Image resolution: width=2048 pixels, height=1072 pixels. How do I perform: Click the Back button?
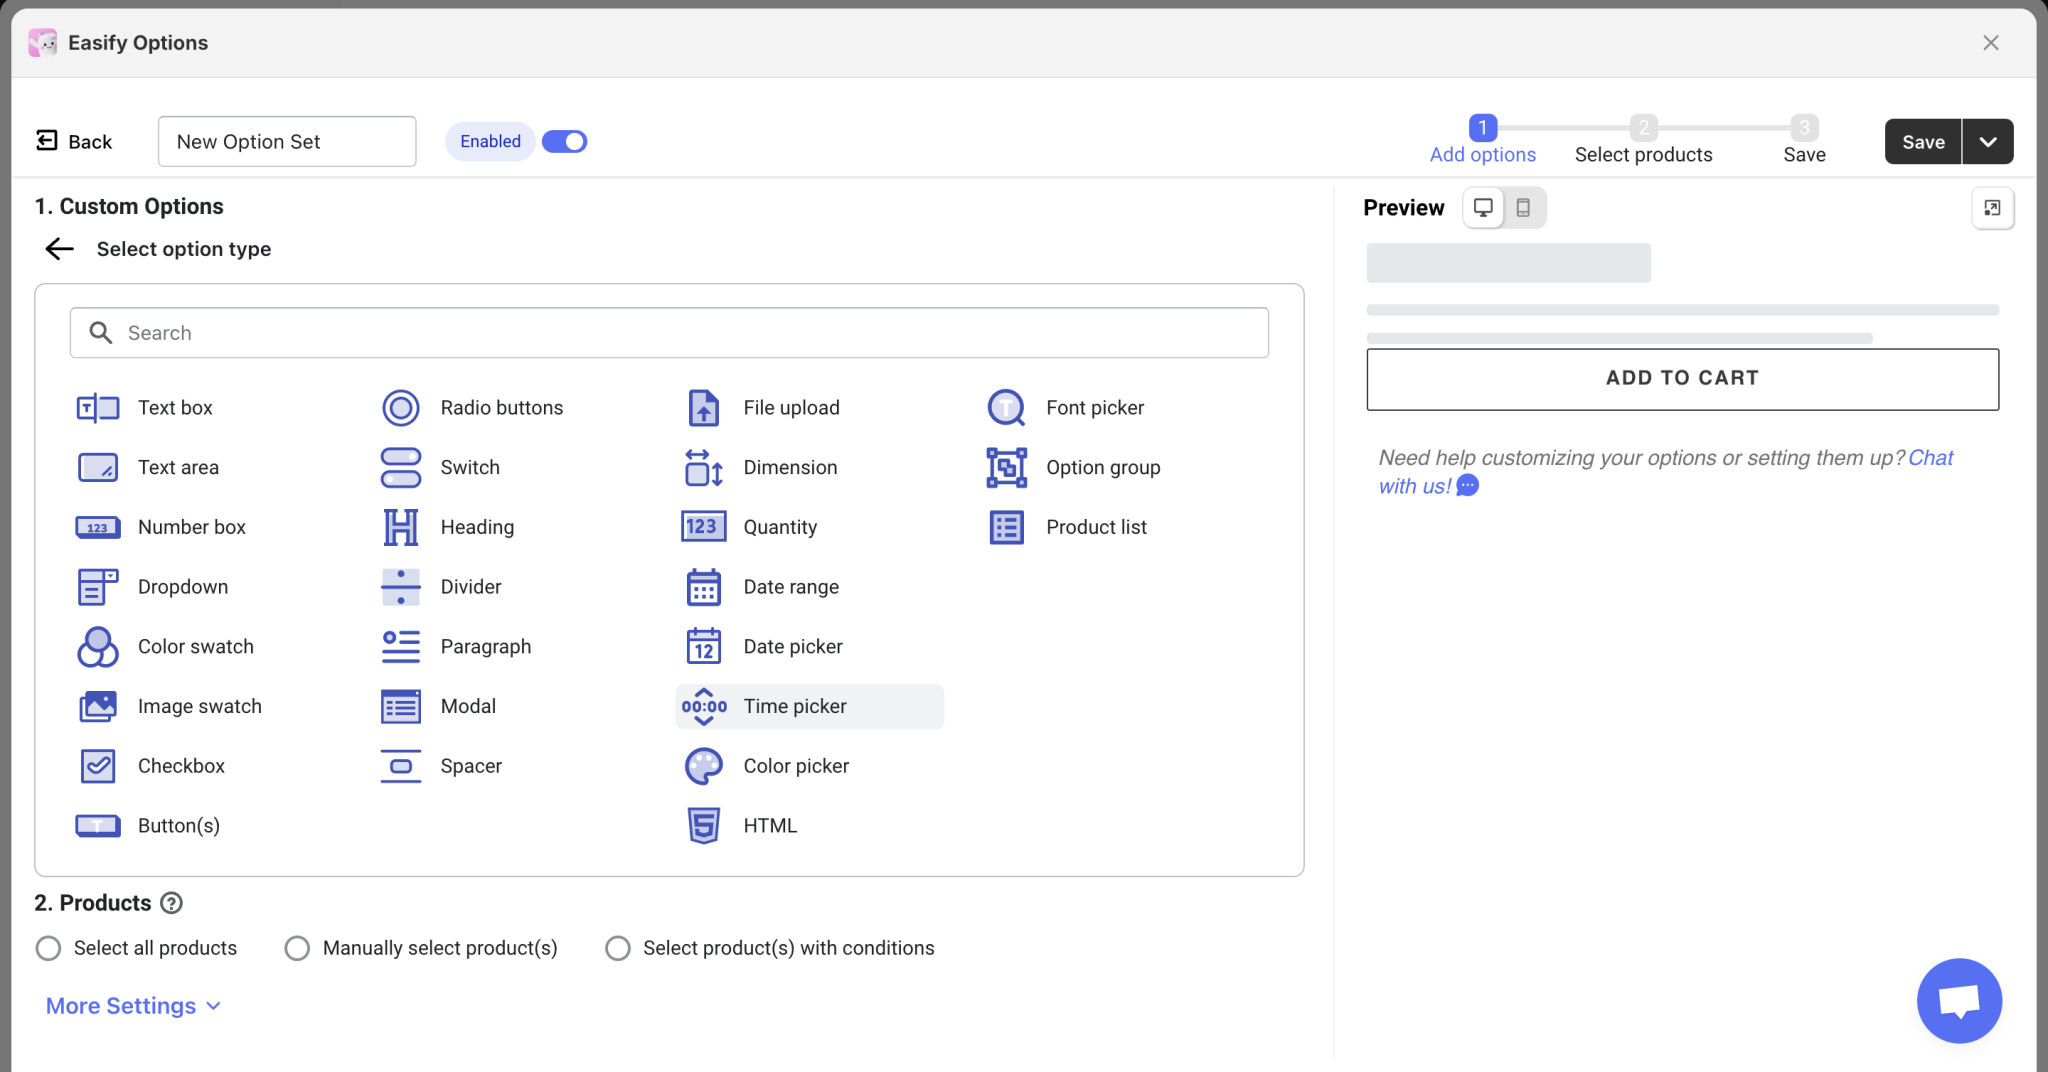pos(74,141)
